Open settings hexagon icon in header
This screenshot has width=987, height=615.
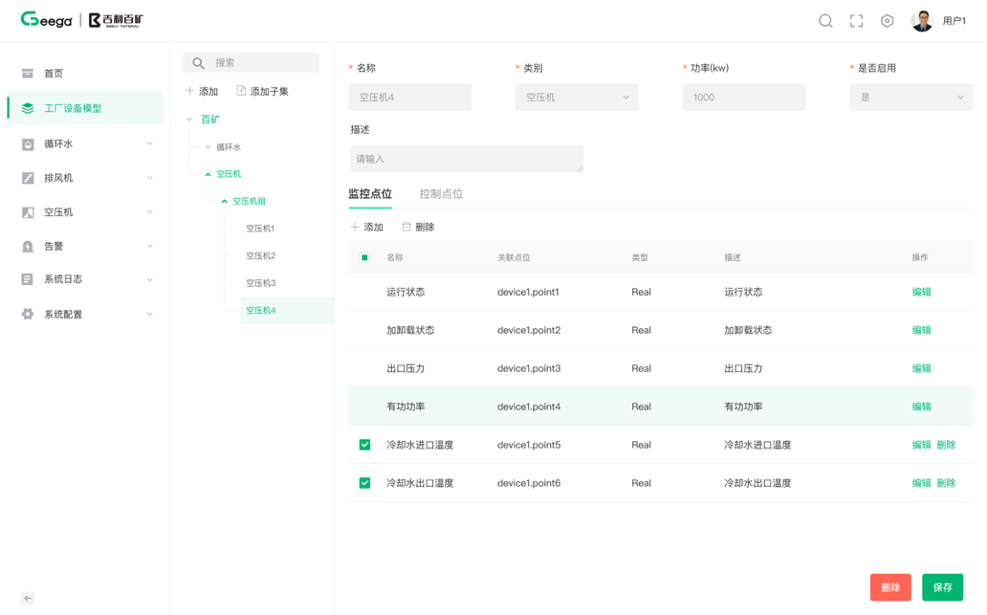pos(887,21)
